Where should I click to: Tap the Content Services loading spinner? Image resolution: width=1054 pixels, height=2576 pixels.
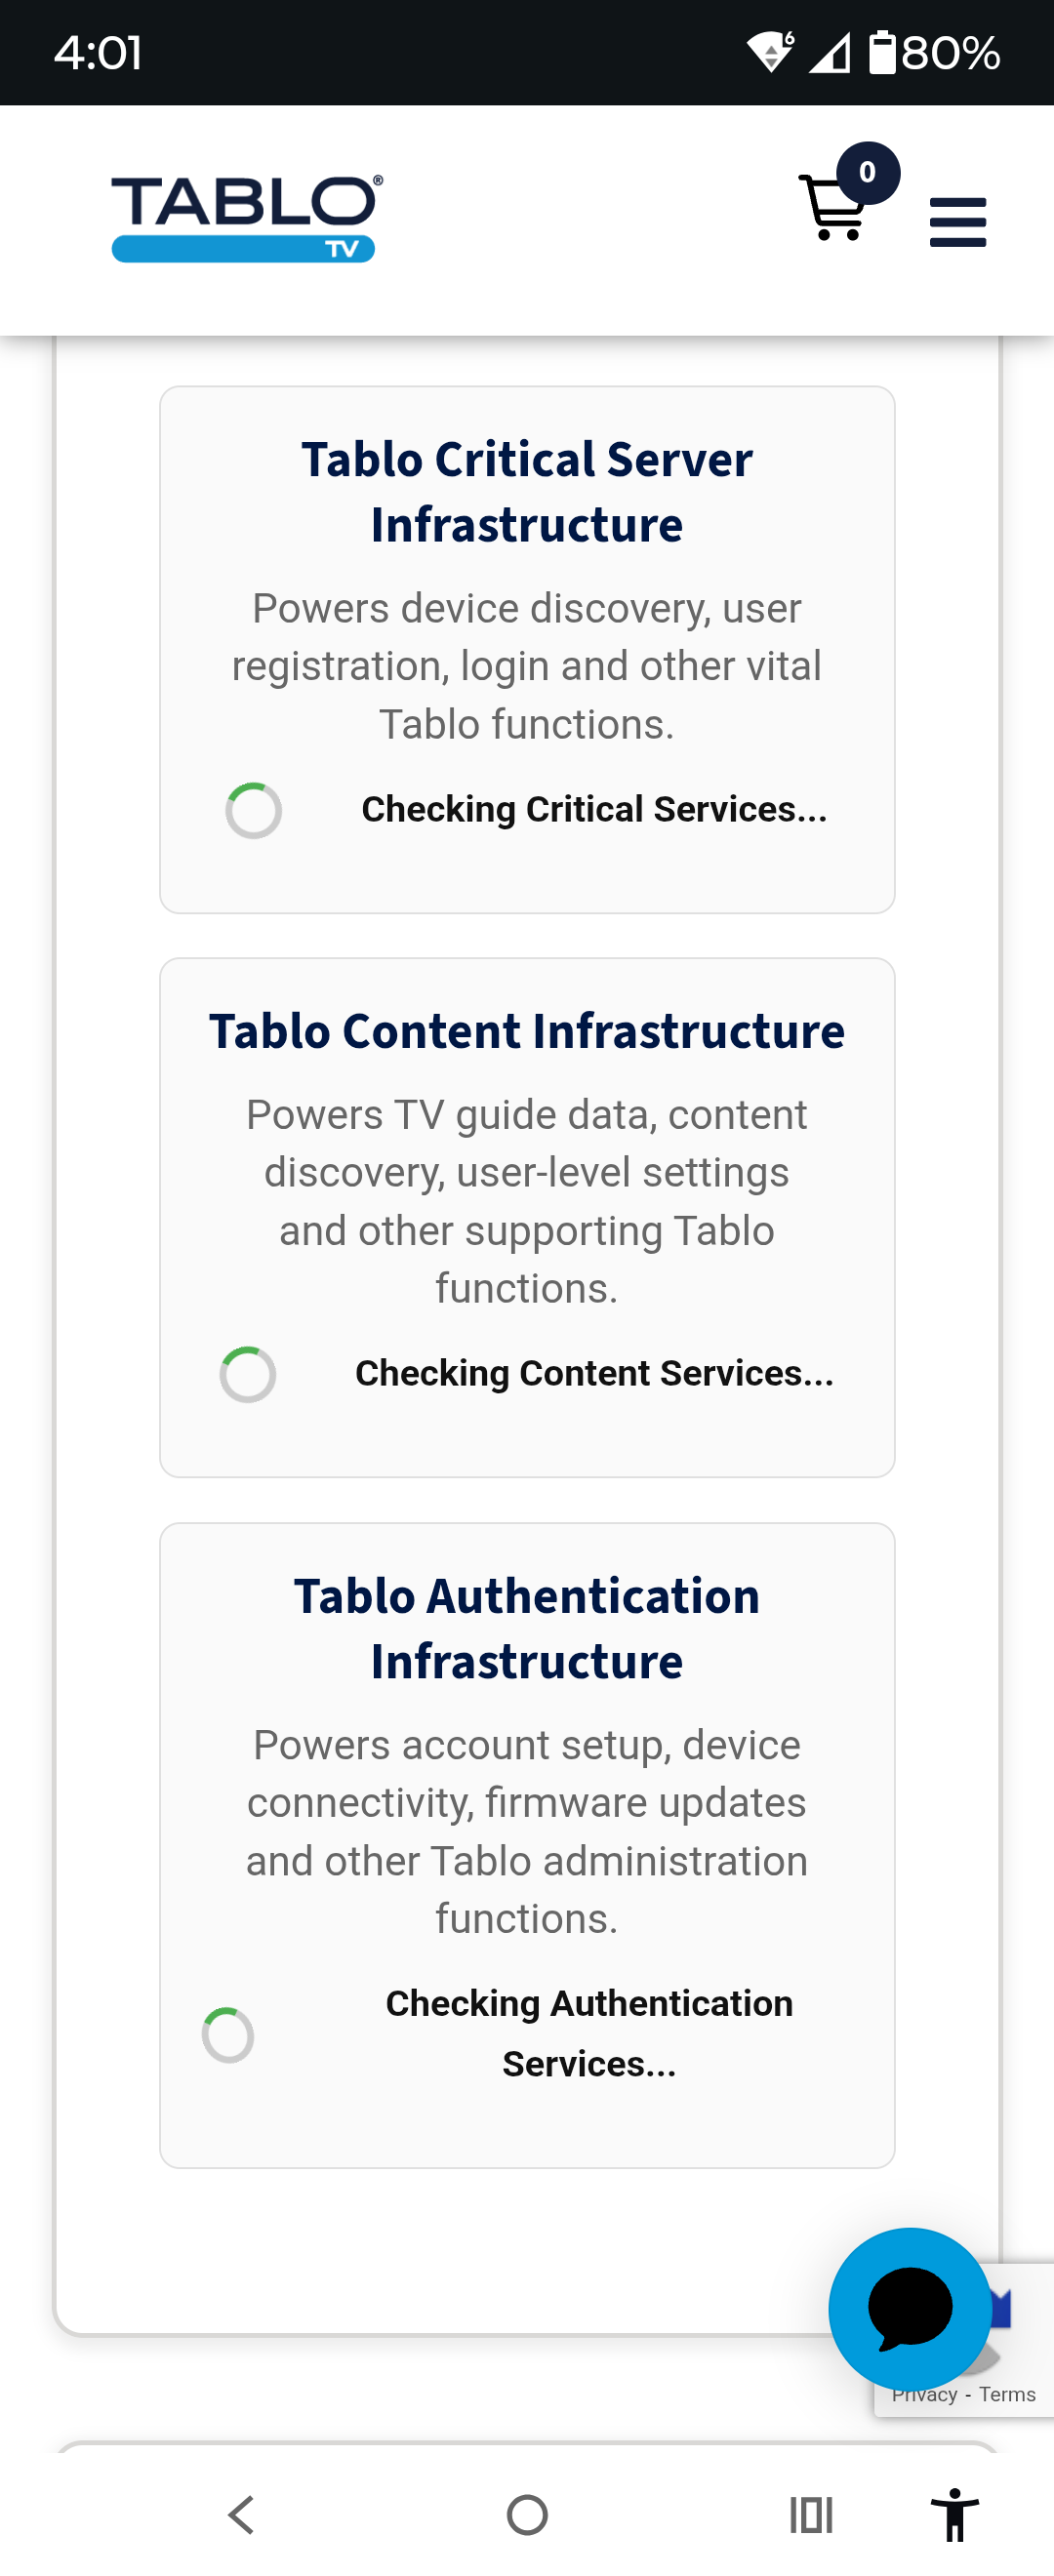tap(248, 1374)
